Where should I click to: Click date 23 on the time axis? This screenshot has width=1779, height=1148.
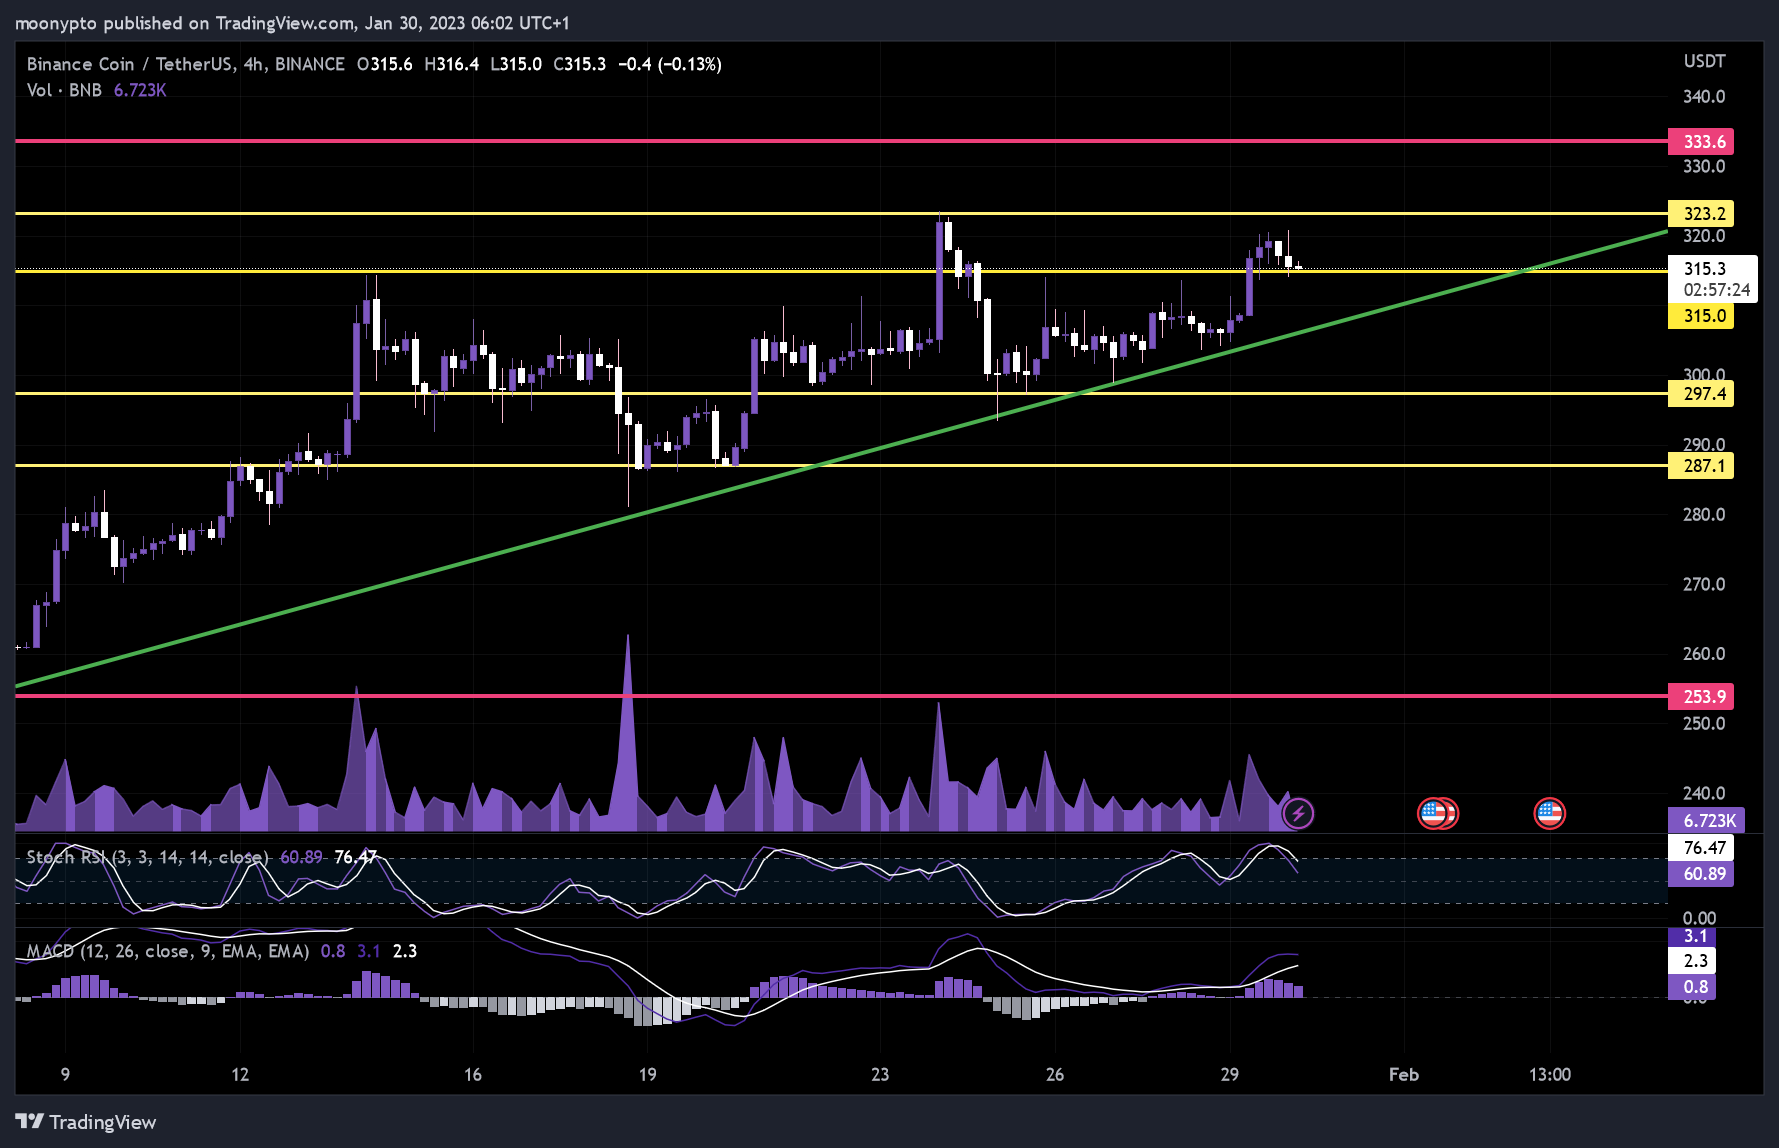pyautogui.click(x=880, y=1075)
